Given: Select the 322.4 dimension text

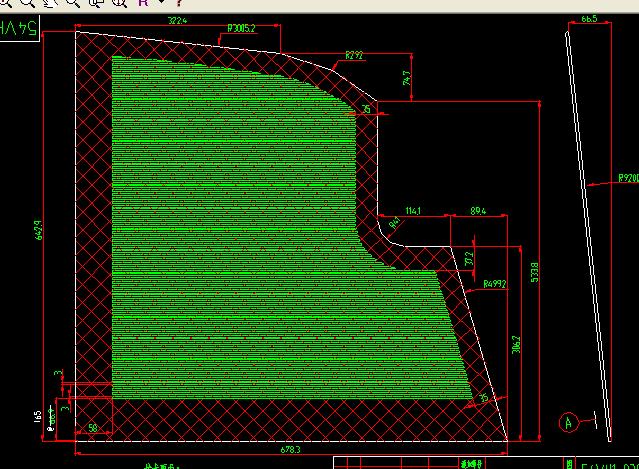Looking at the screenshot, I should (177, 20).
